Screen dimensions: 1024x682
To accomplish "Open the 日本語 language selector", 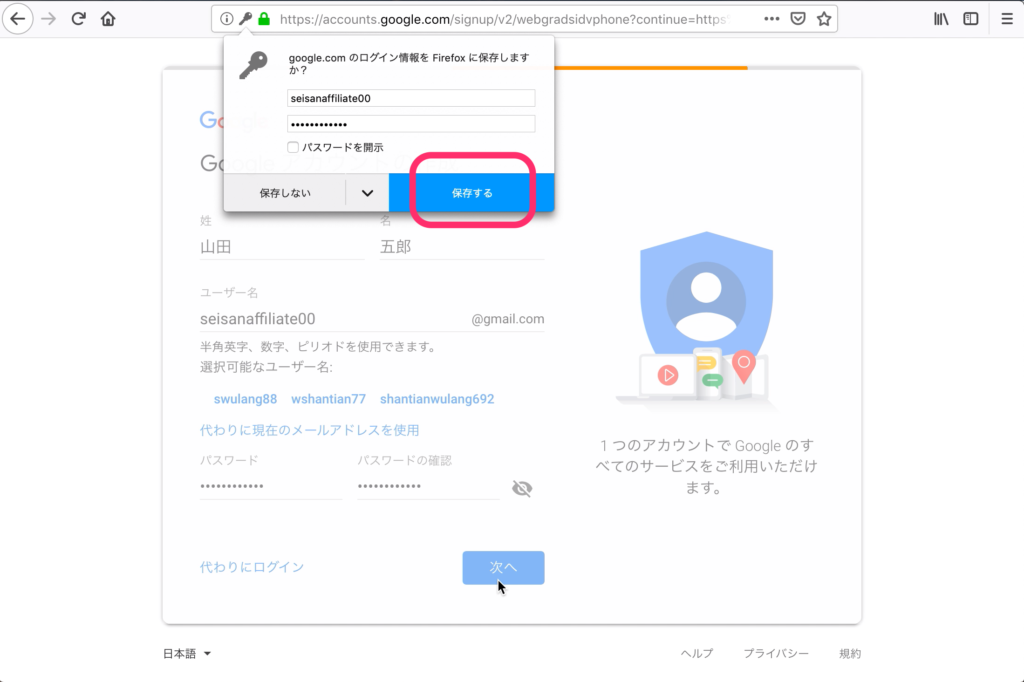I will pyautogui.click(x=186, y=653).
